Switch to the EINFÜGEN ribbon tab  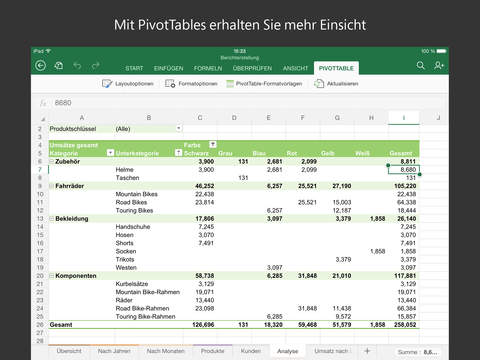168,68
